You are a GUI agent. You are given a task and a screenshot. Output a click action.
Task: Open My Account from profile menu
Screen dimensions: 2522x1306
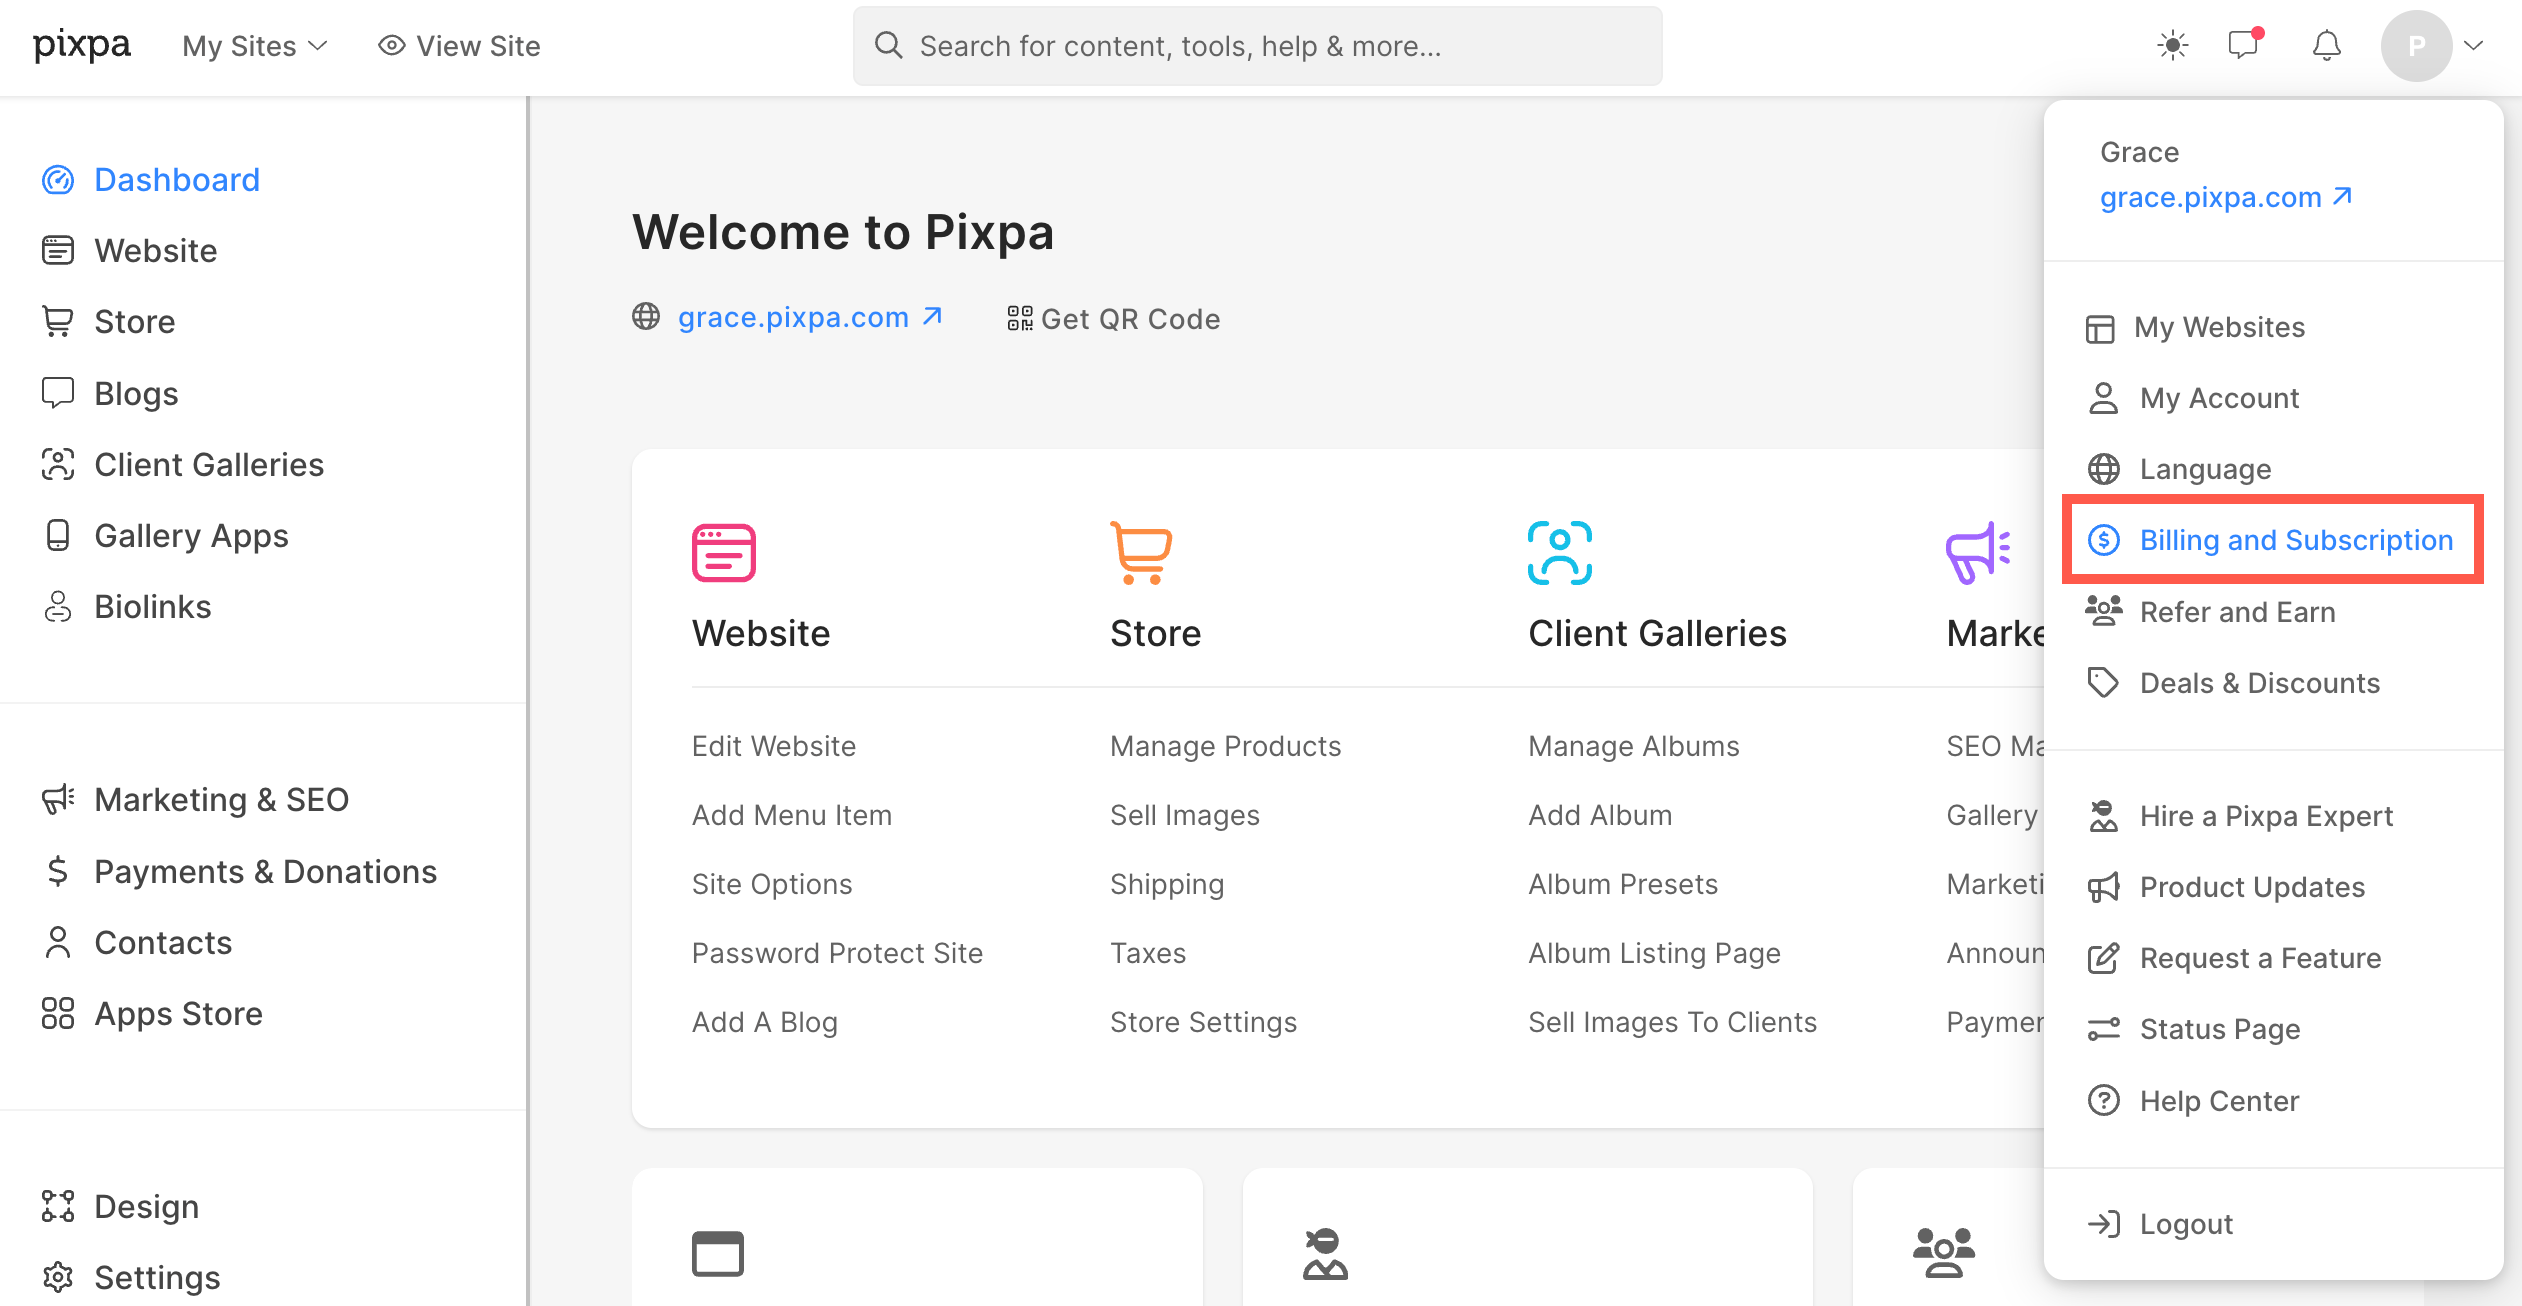coord(2218,398)
